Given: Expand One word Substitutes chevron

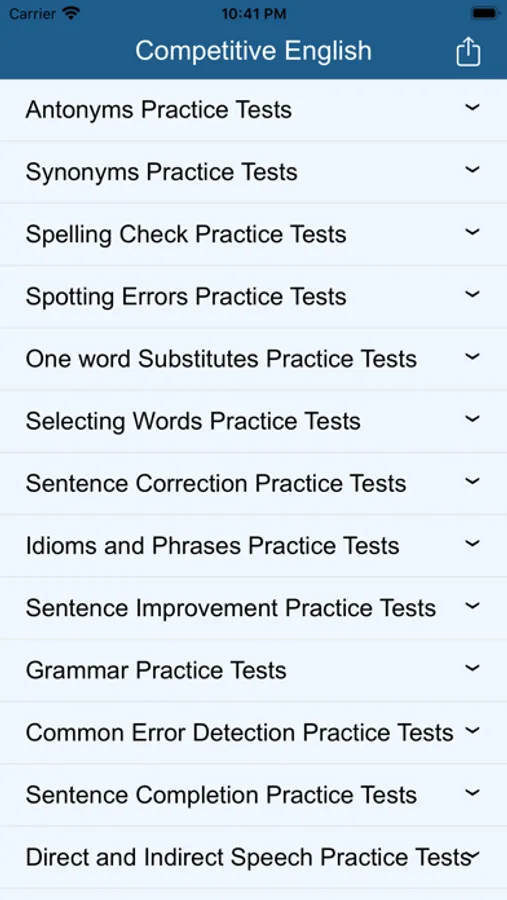Looking at the screenshot, I should point(472,356).
